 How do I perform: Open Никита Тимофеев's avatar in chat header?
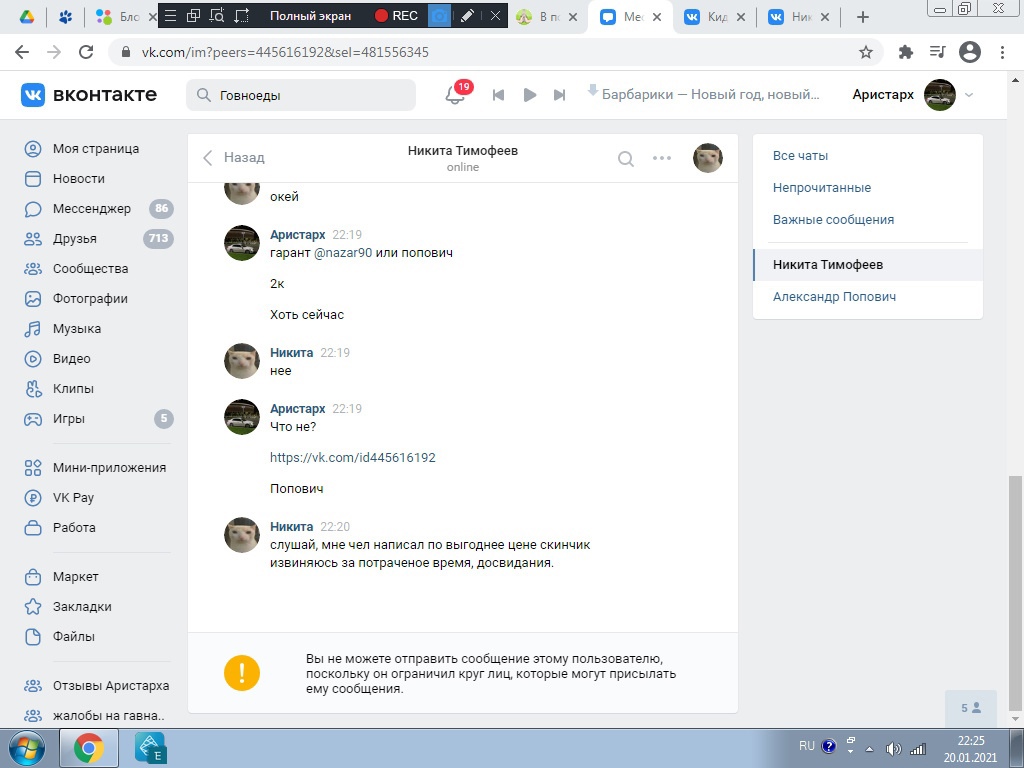708,158
